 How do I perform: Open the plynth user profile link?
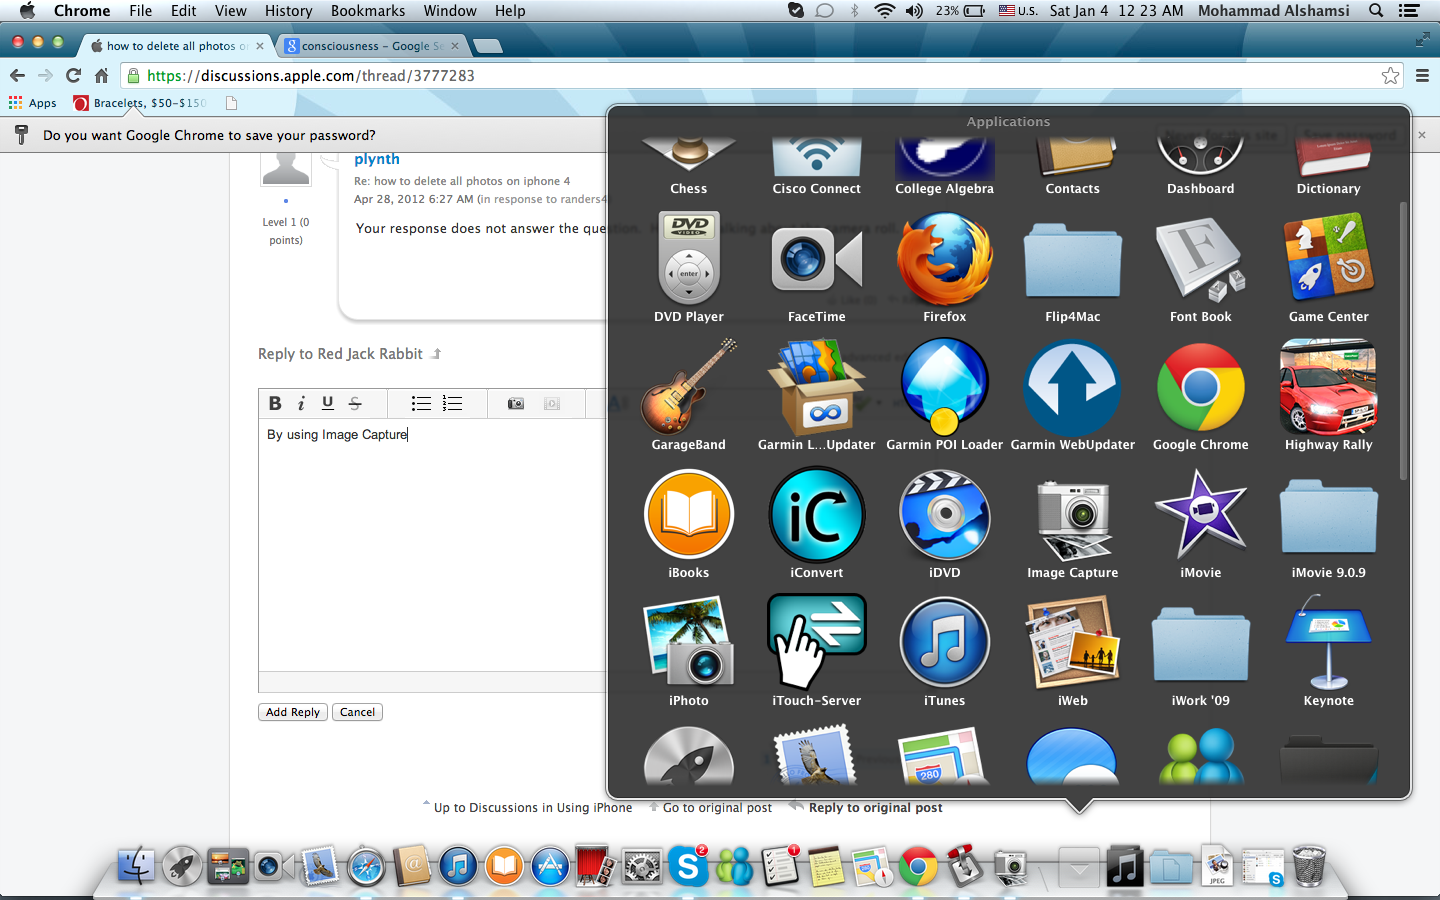coord(377,159)
